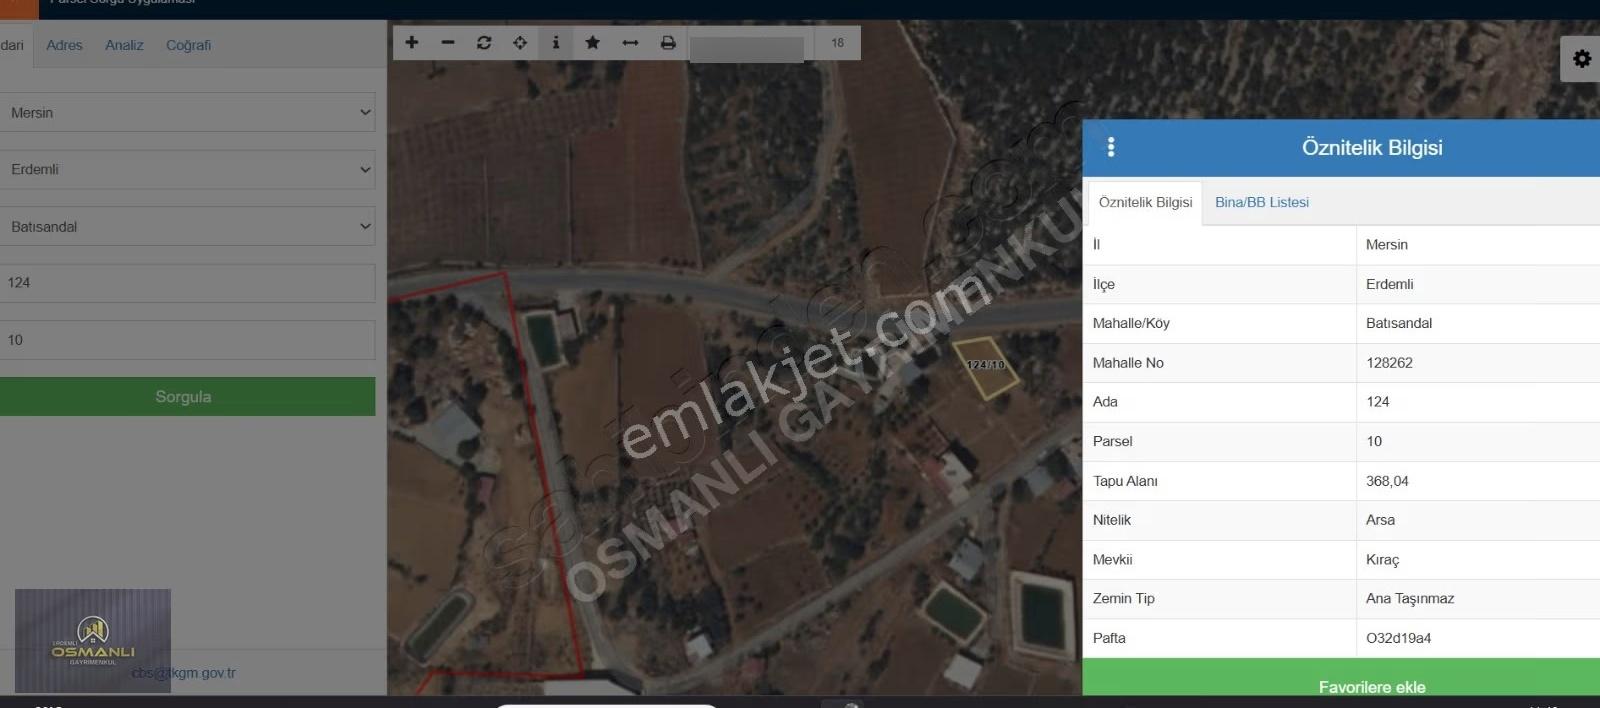
Task: Print the map with printer icon
Action: pos(668,42)
